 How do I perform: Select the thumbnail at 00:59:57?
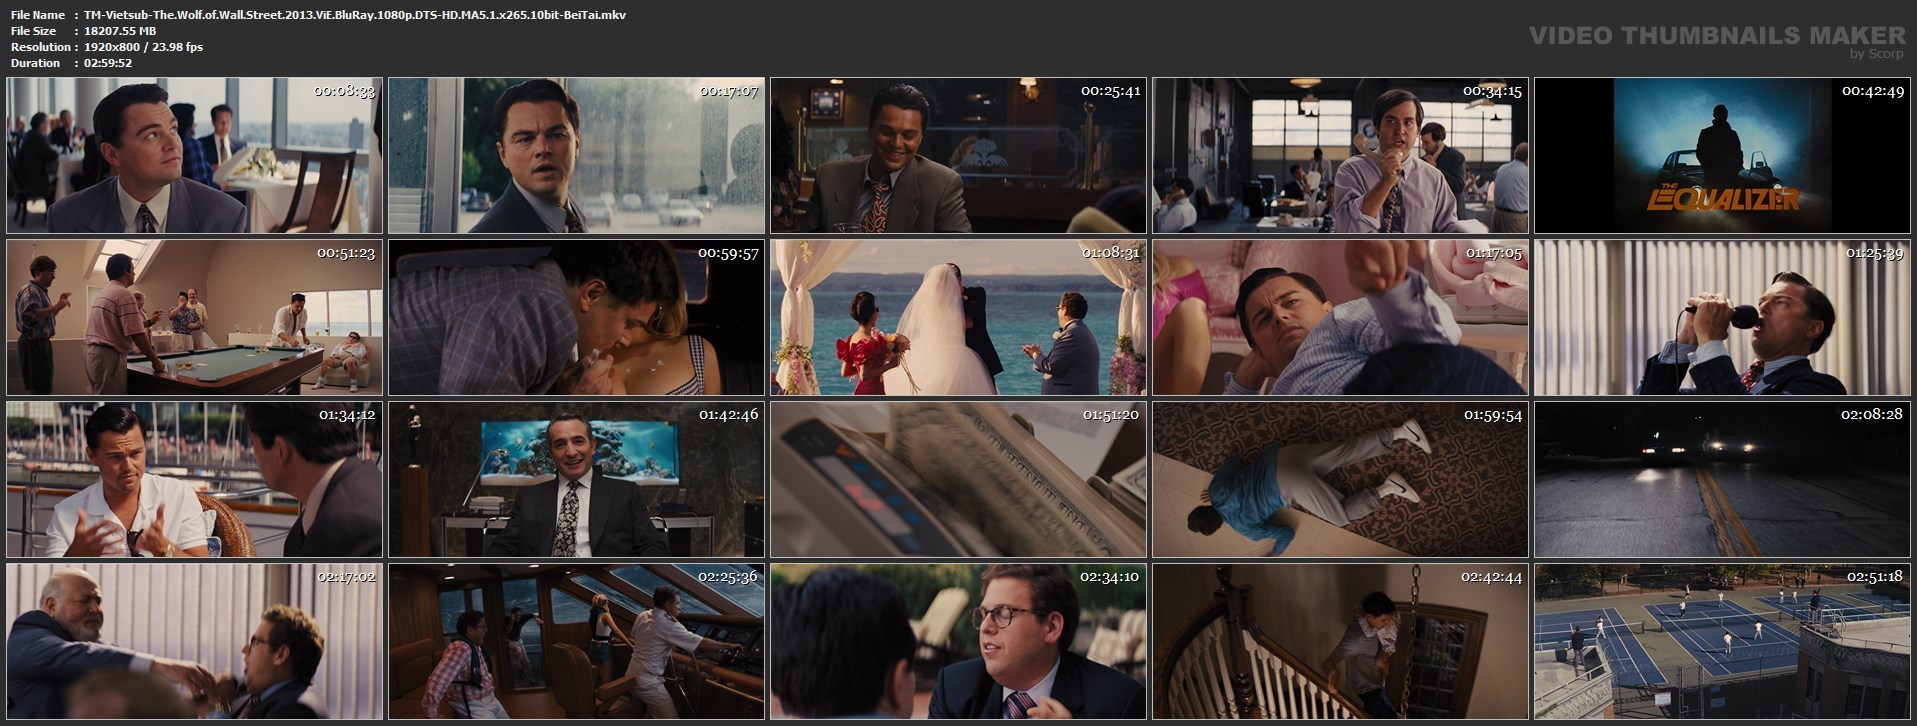(x=576, y=318)
